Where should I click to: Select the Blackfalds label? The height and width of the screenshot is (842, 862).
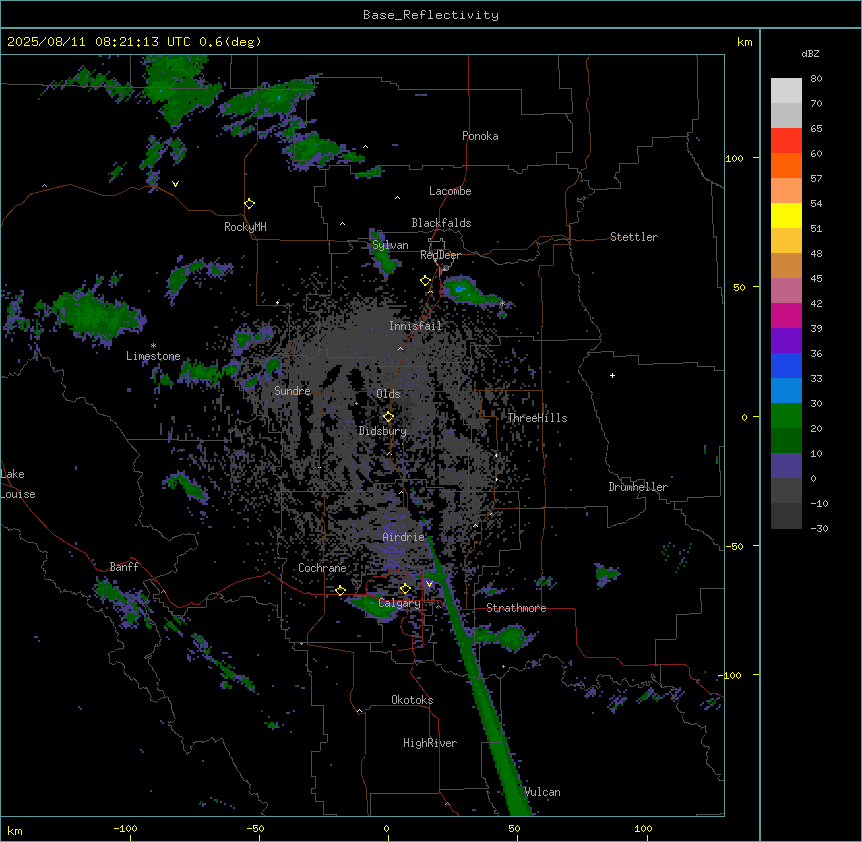pos(441,223)
